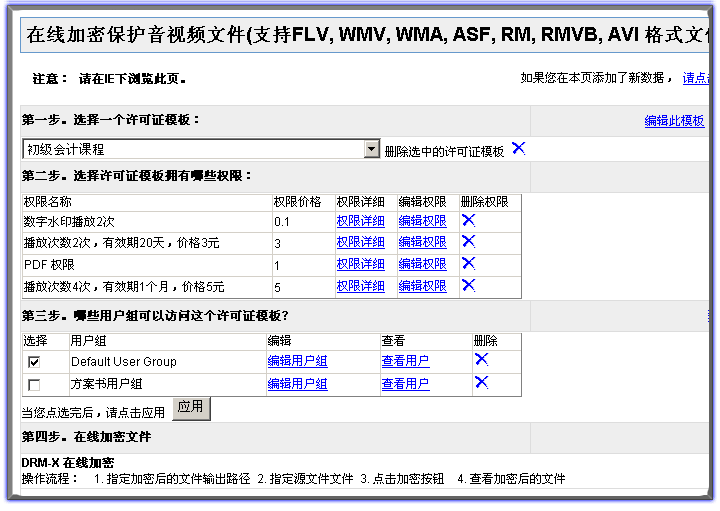Click 权限详细 for 播放次数4次 row
The height and width of the screenshot is (511, 720).
360,287
